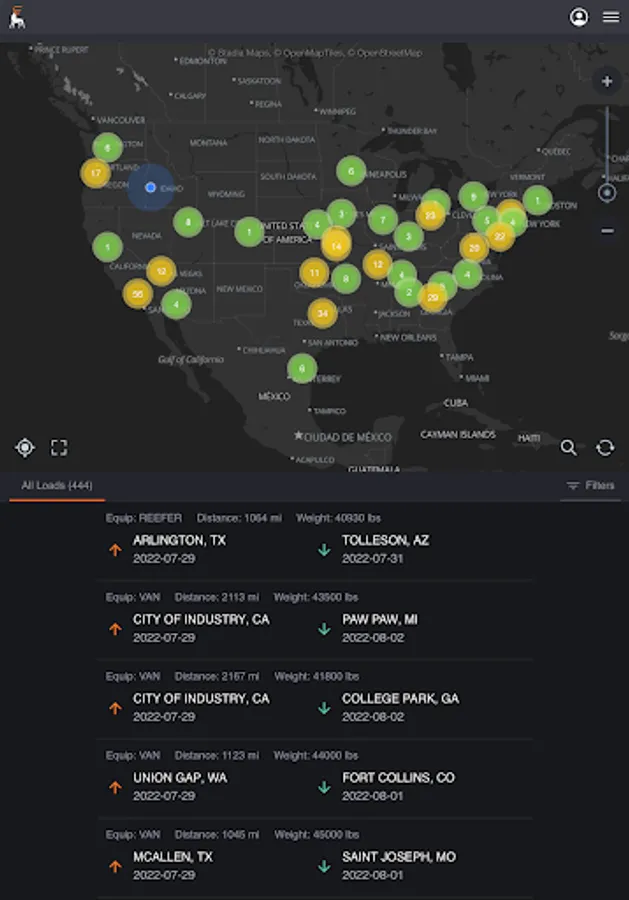Open the 12-load cluster near Las Vegas
629x900 pixels.
pos(161,271)
